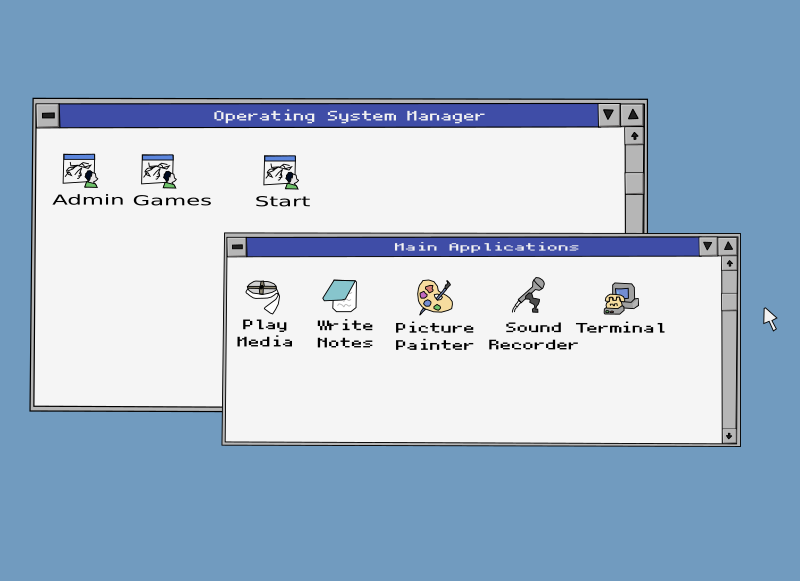Open the Admin program group icon

(80, 172)
